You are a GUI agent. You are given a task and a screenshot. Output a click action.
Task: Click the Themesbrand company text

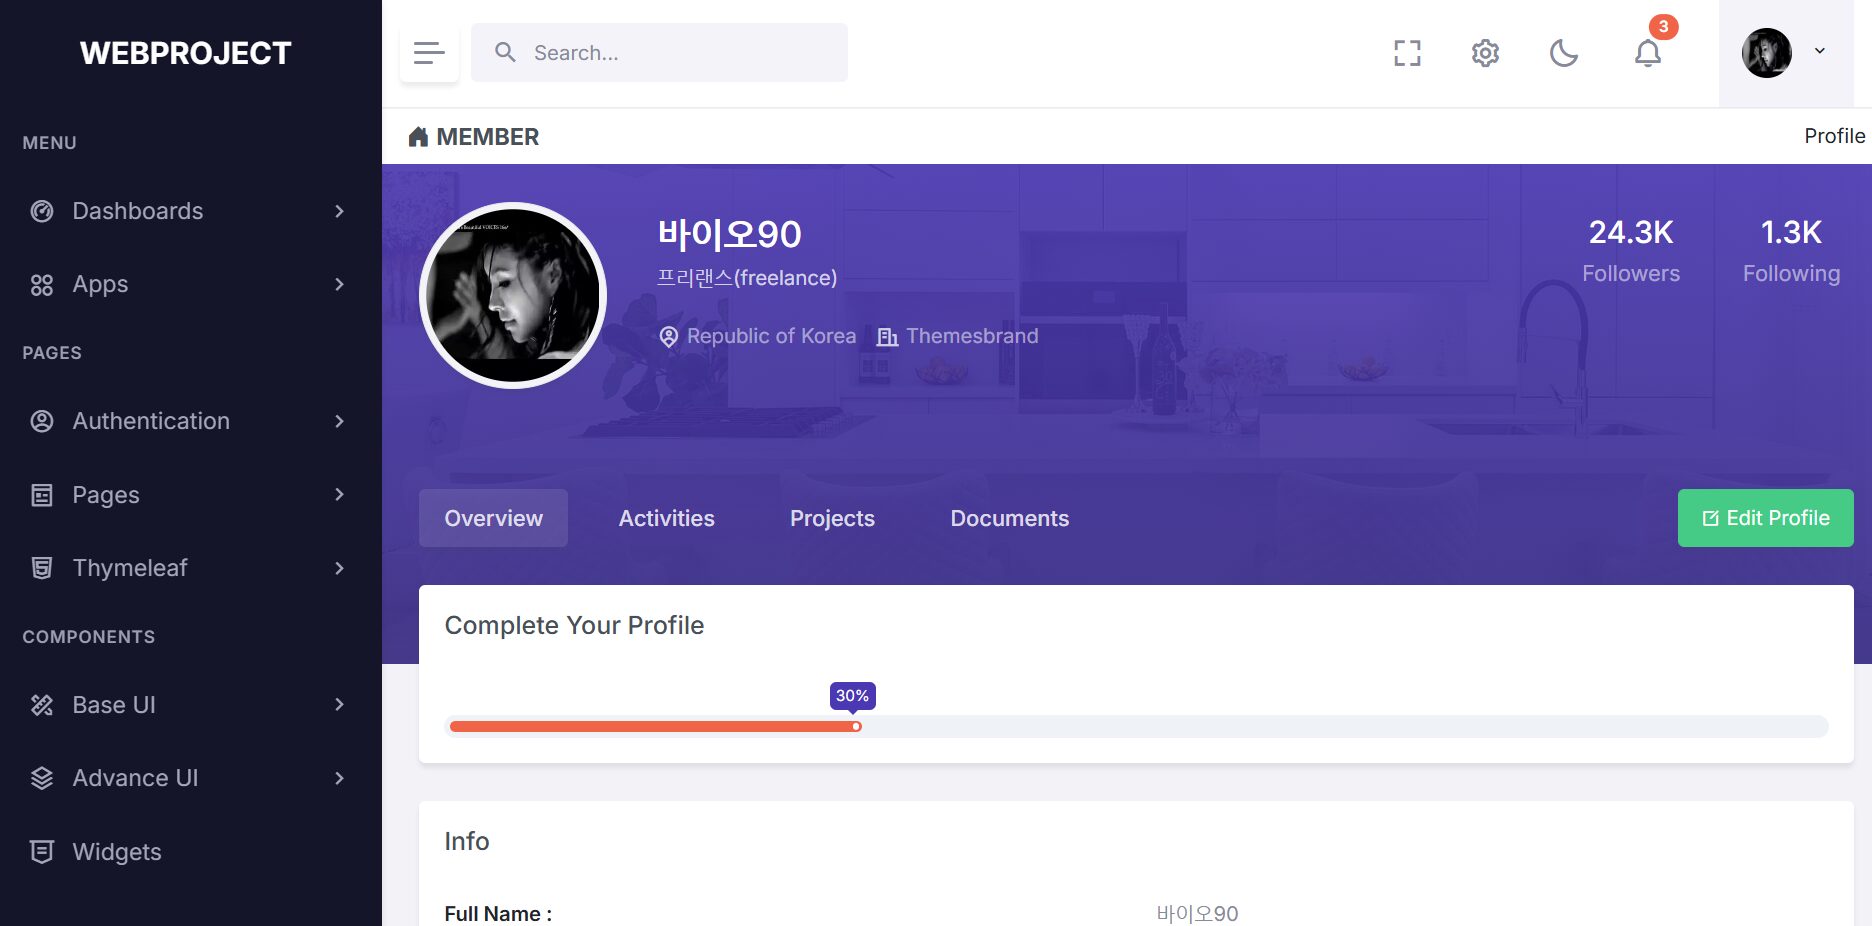[x=972, y=336]
